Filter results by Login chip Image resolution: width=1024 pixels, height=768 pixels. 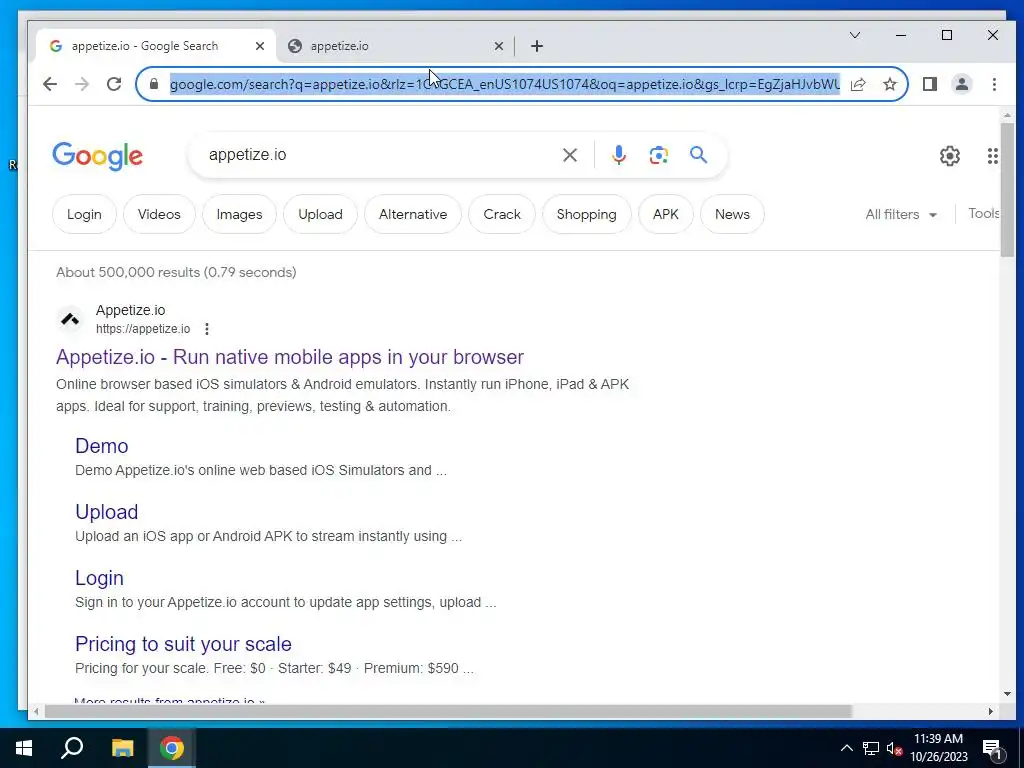click(84, 214)
